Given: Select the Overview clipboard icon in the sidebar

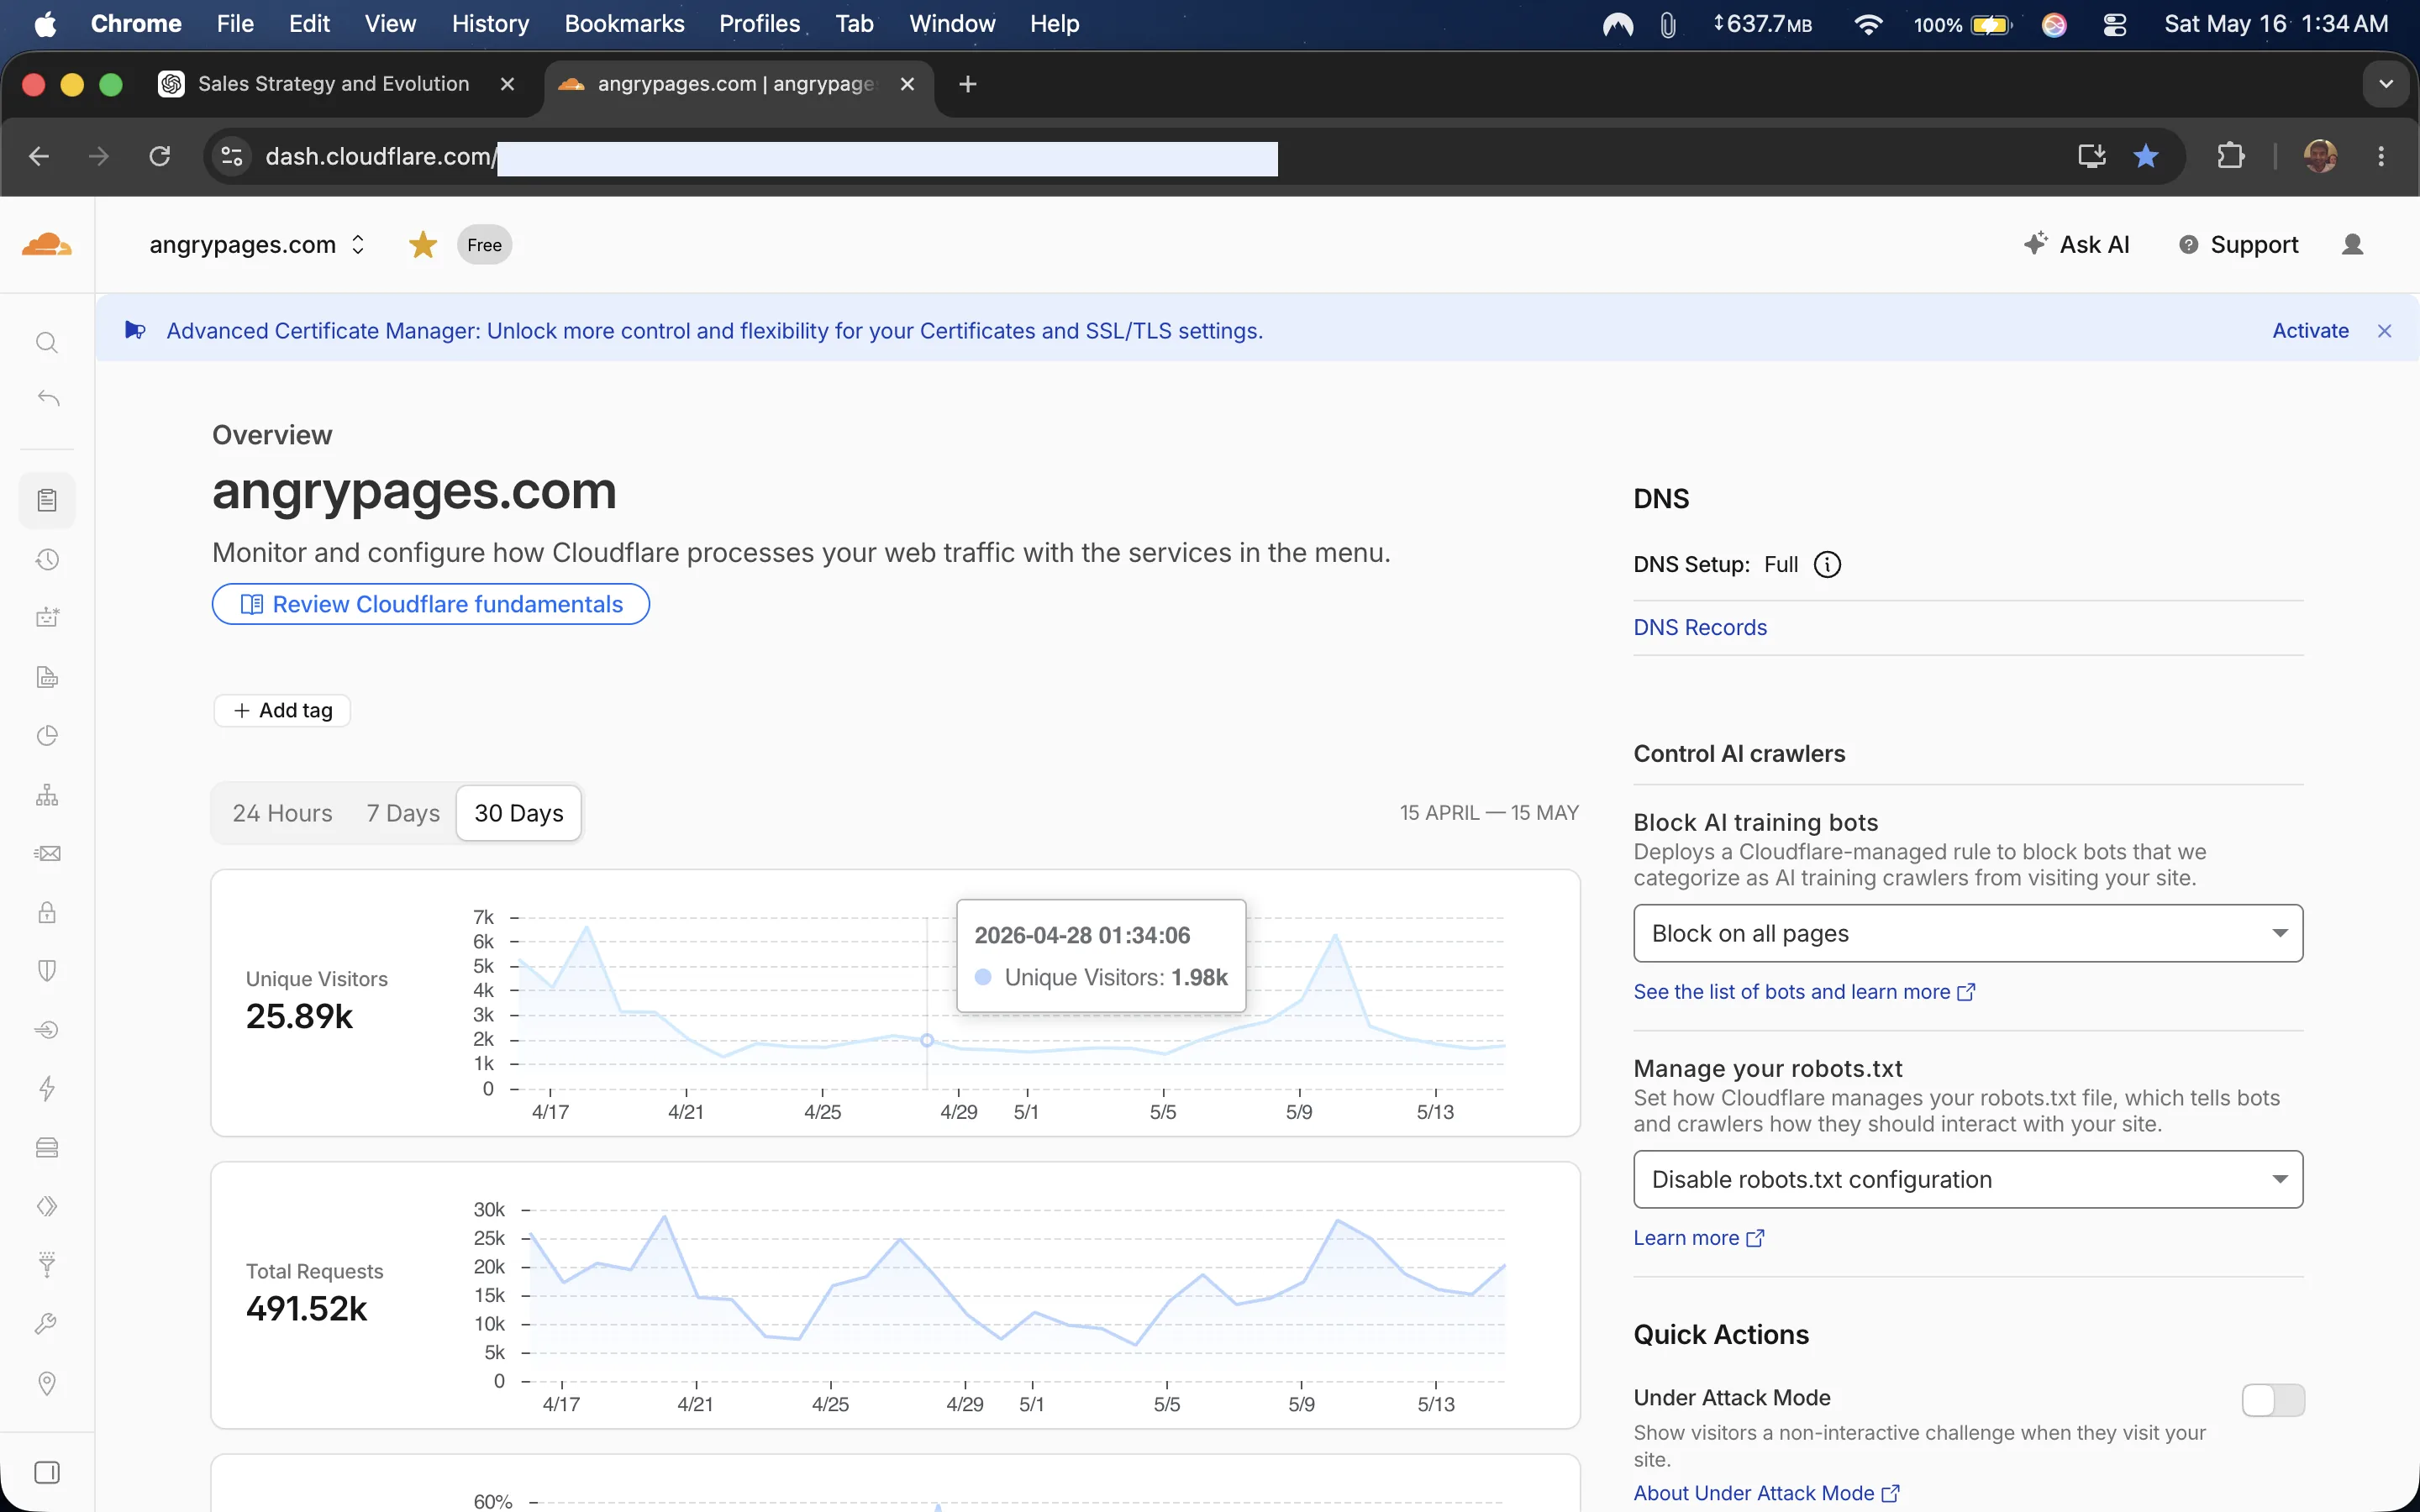Looking at the screenshot, I should click(x=47, y=500).
